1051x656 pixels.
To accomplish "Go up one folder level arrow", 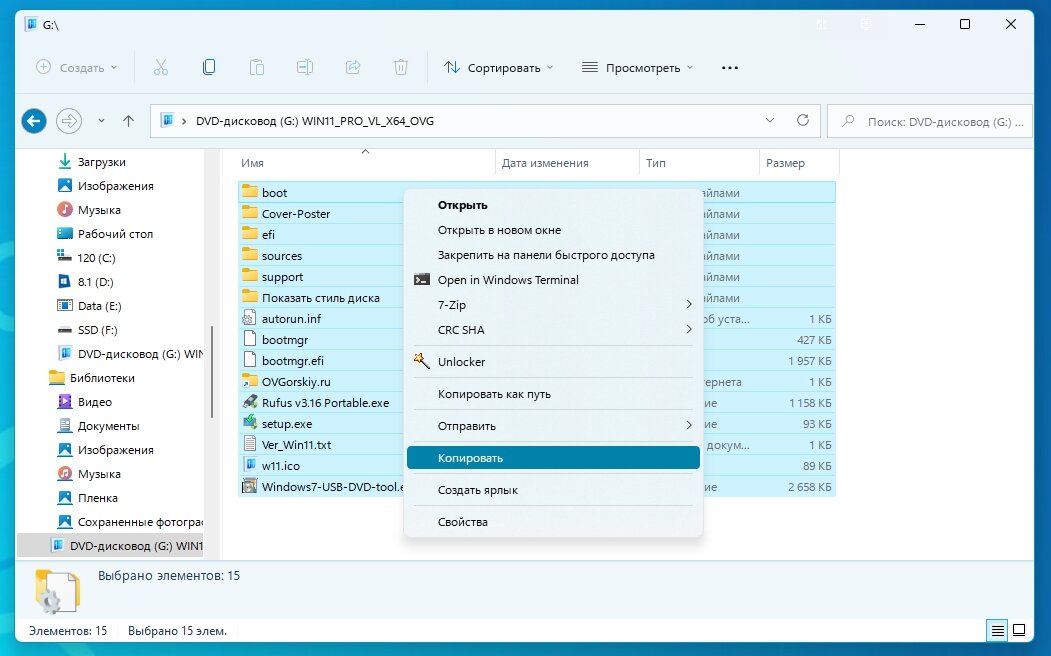I will point(129,121).
